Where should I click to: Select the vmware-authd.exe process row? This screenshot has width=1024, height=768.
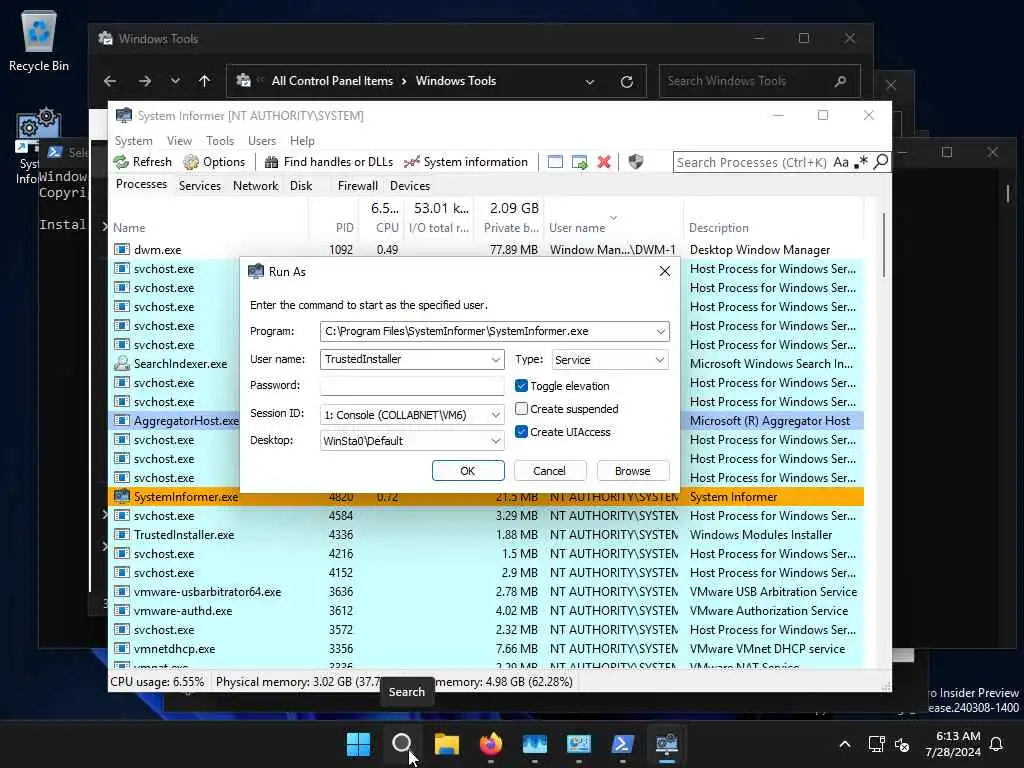point(486,611)
